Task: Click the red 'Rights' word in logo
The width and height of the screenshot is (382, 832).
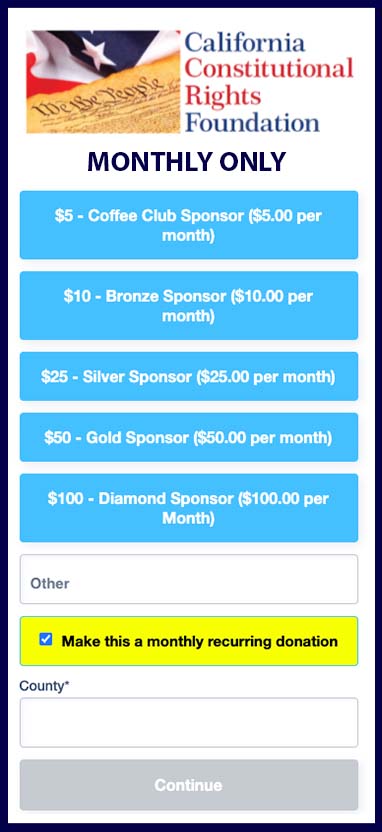Action: point(223,96)
